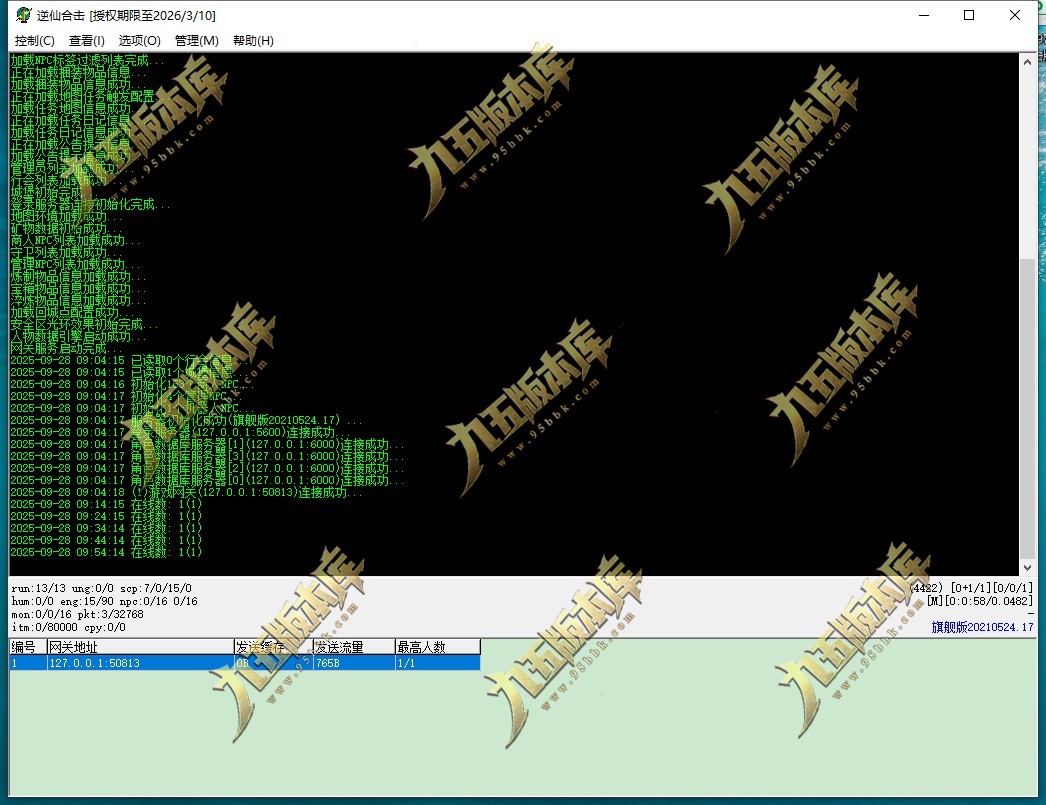Click the 逆仙合击 application icon in title bar
The image size is (1046, 805).
(23, 15)
